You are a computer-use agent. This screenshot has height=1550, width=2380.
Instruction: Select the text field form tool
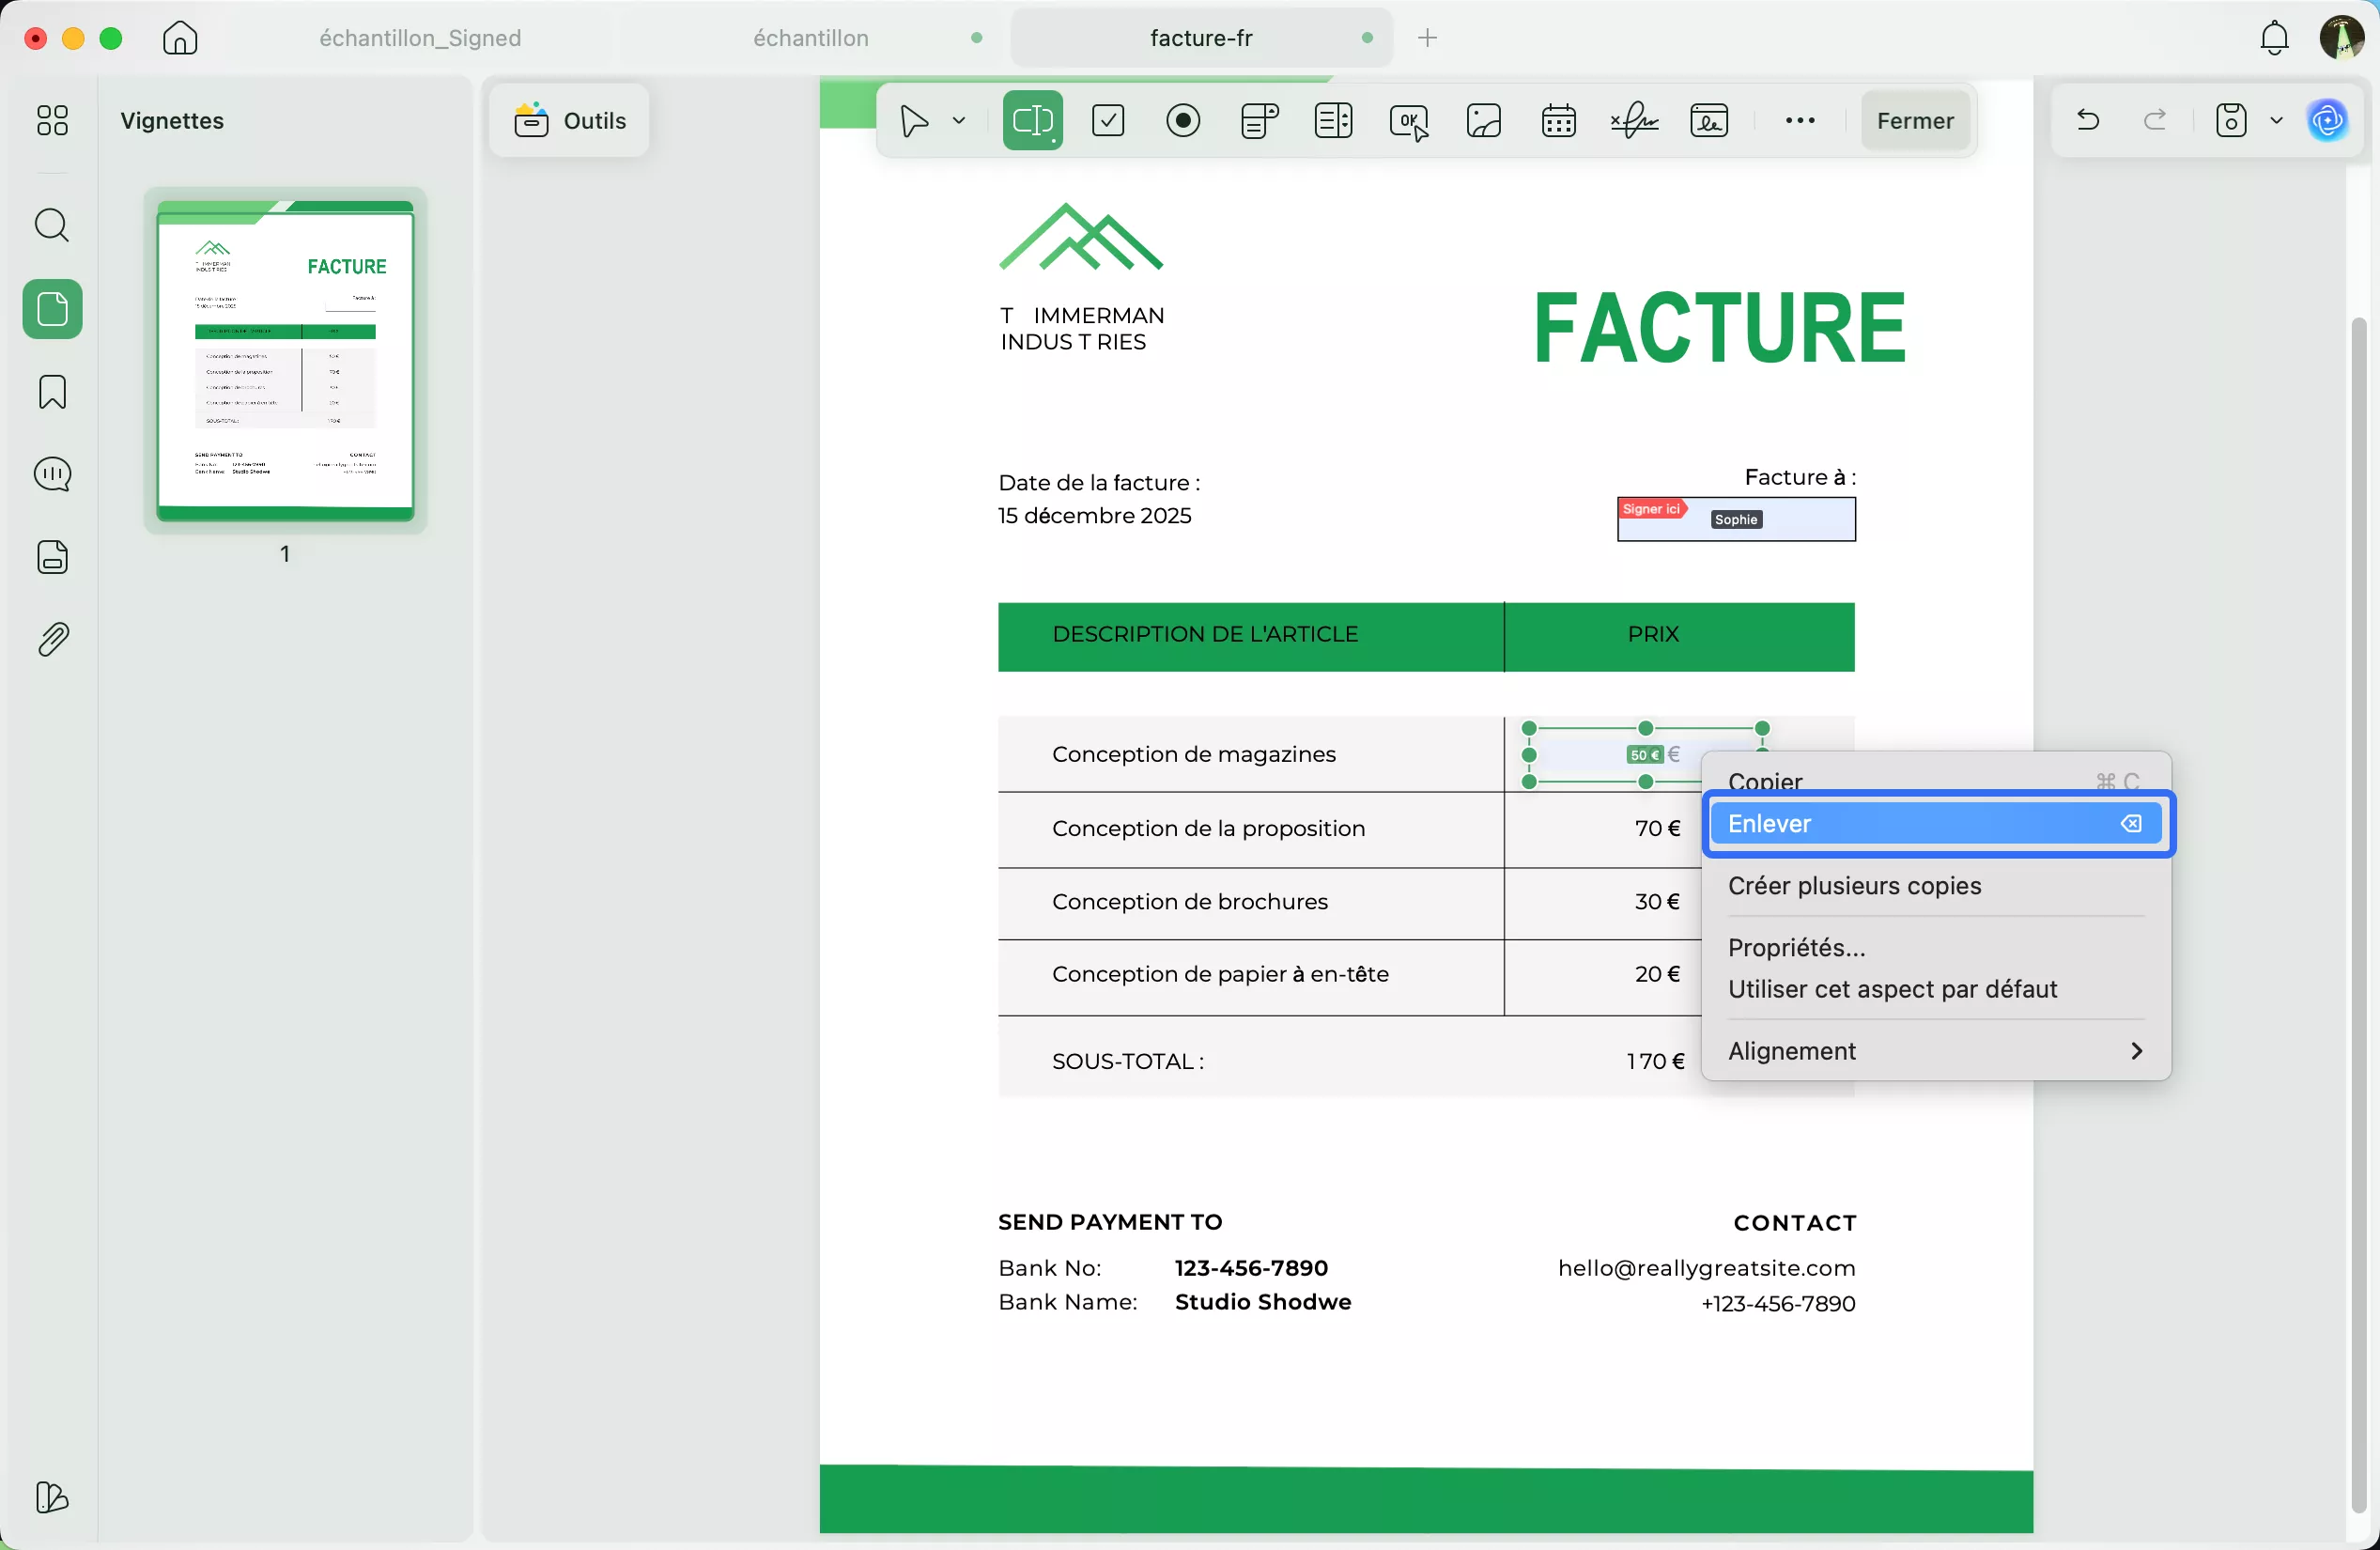[x=1032, y=121]
